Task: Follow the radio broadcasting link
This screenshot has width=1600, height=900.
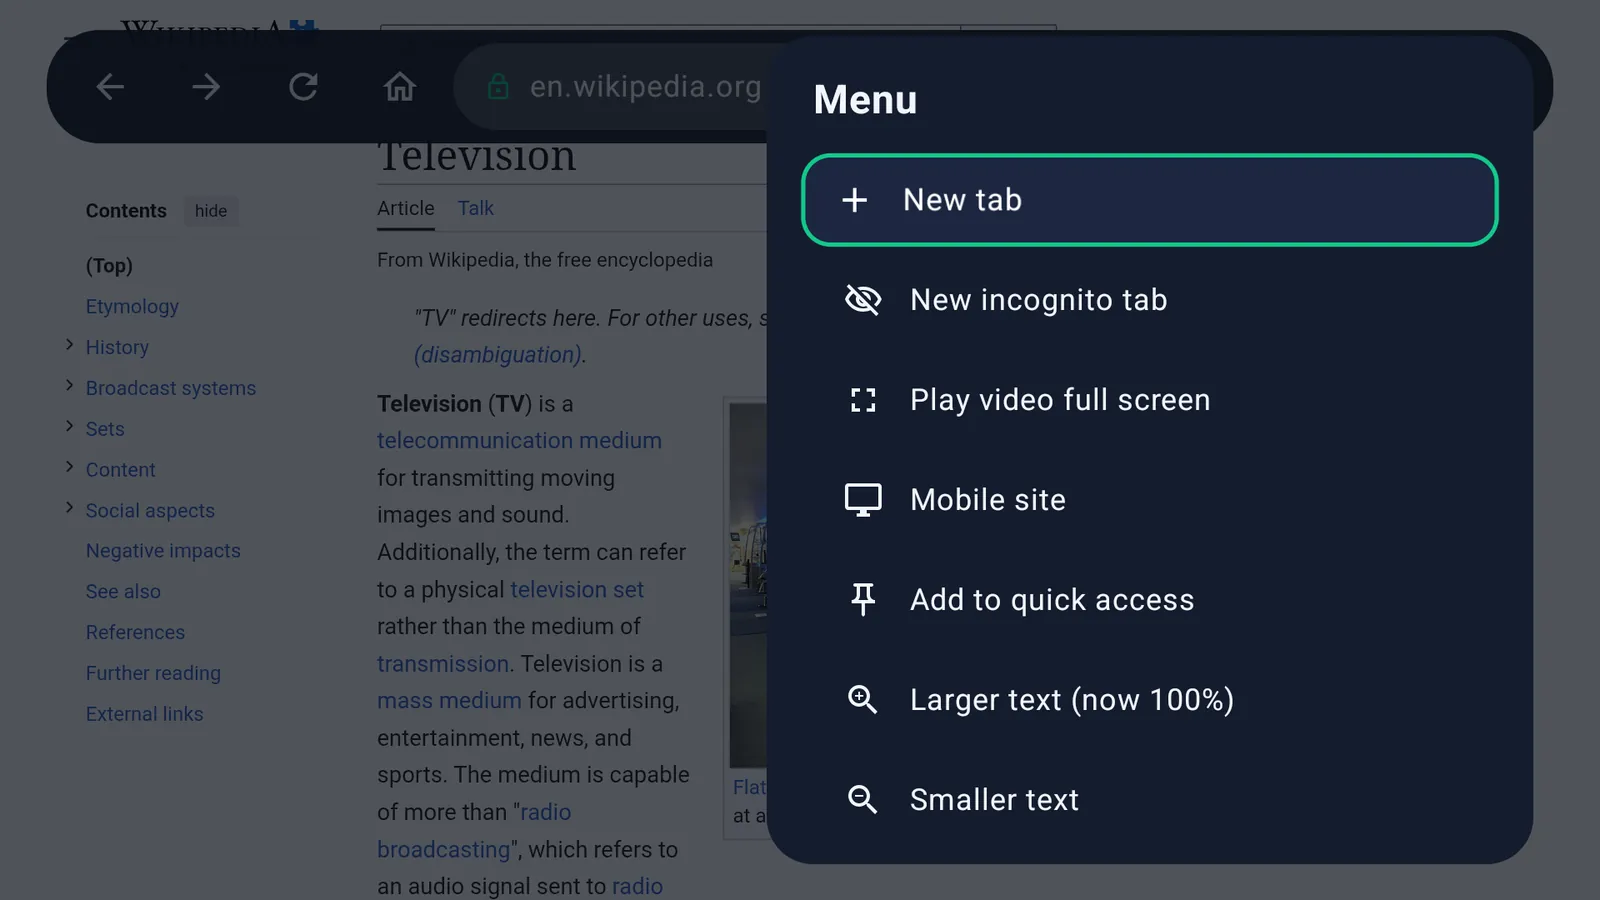Action: (x=474, y=831)
